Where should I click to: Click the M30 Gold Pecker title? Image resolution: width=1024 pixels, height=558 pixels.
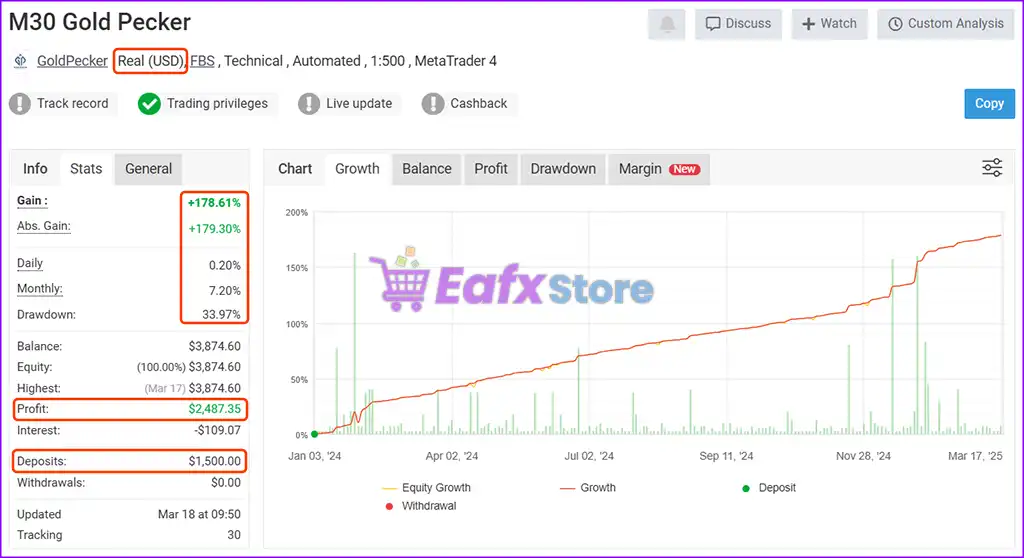pyautogui.click(x=100, y=22)
